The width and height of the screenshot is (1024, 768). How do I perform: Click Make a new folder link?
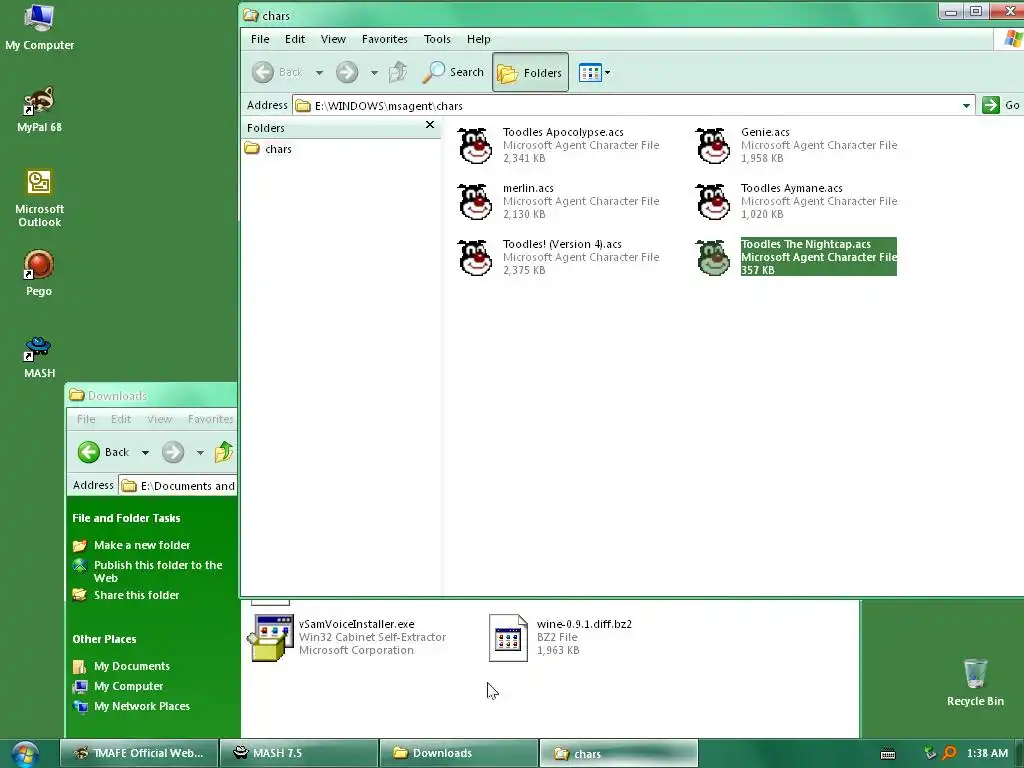pos(142,545)
